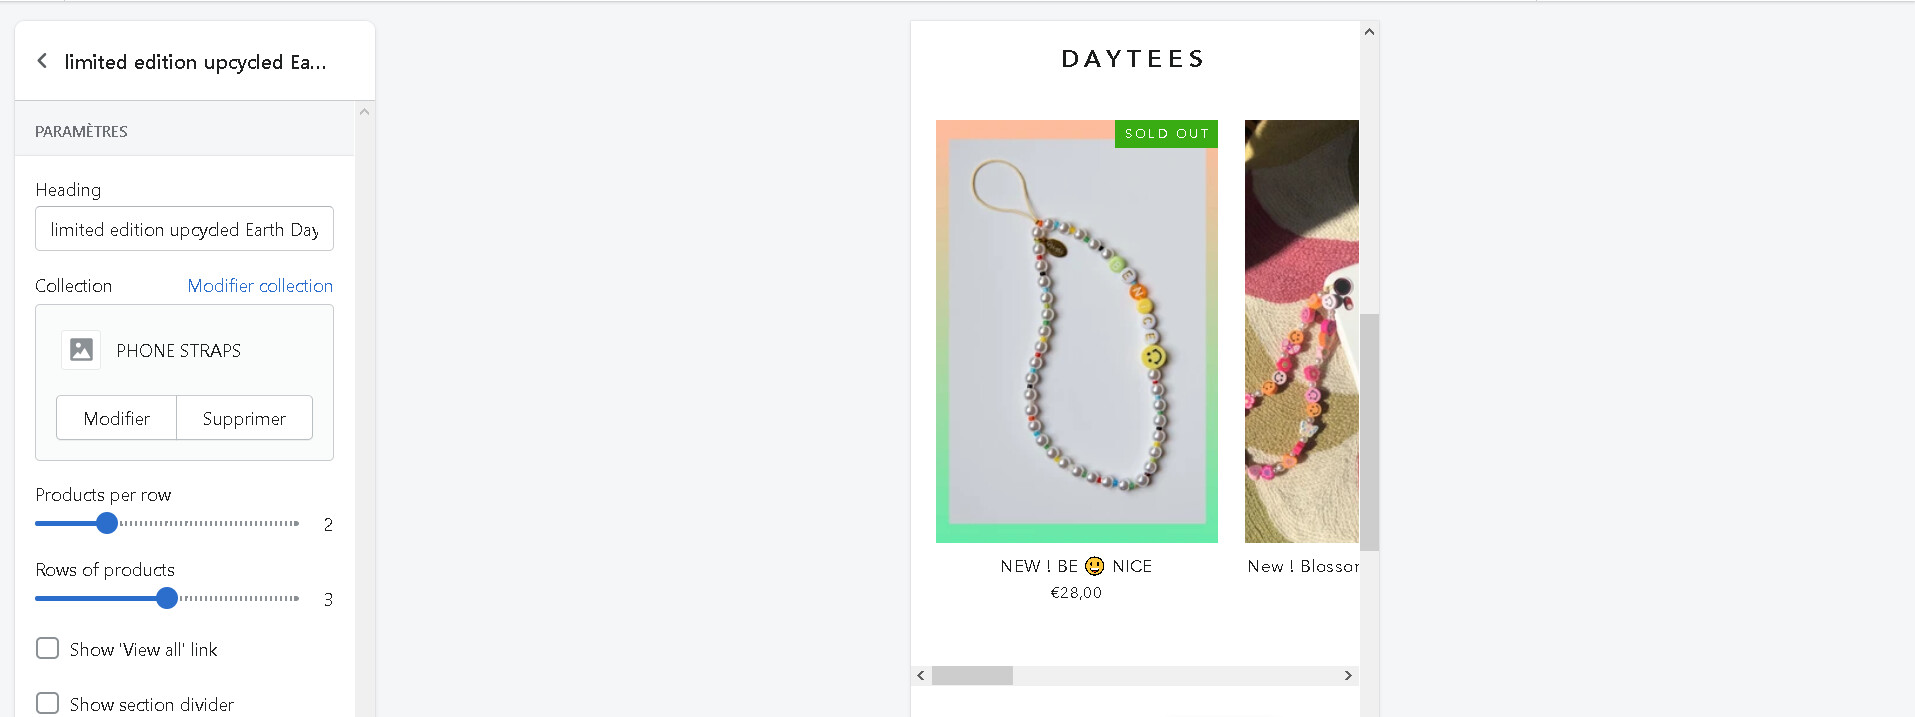
Task: Click the preview scroll-up arrow
Action: point(1369,32)
